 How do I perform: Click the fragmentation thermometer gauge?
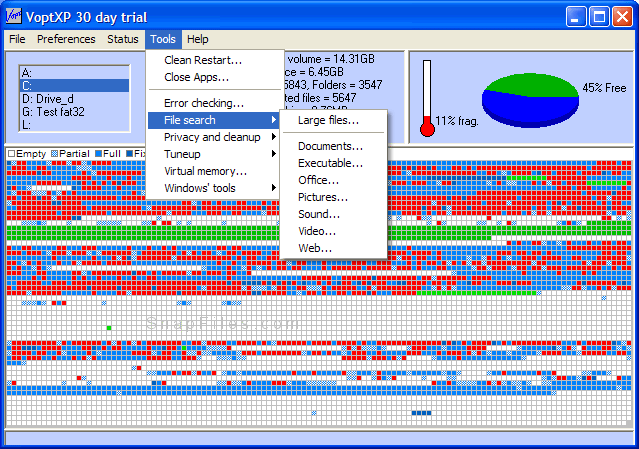[427, 98]
